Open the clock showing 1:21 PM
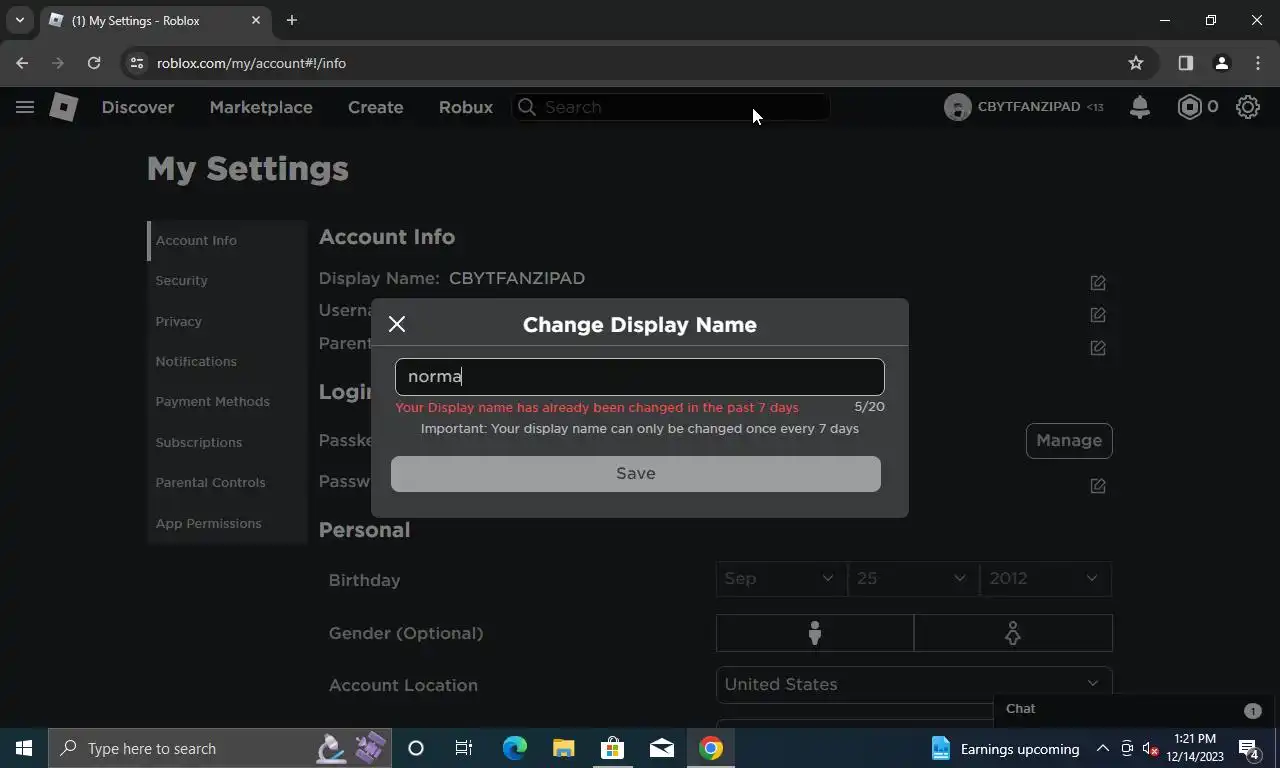1280x768 pixels. [x=1195, y=748]
